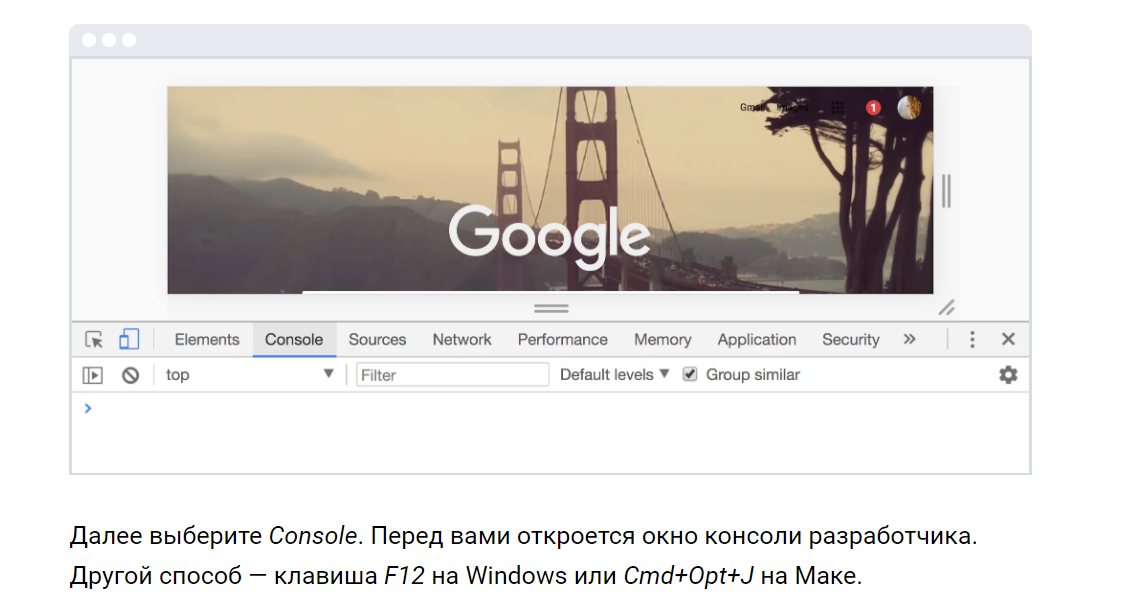1122x616 pixels.
Task: Click the viewport right-side drag handle
Action: pos(946,191)
